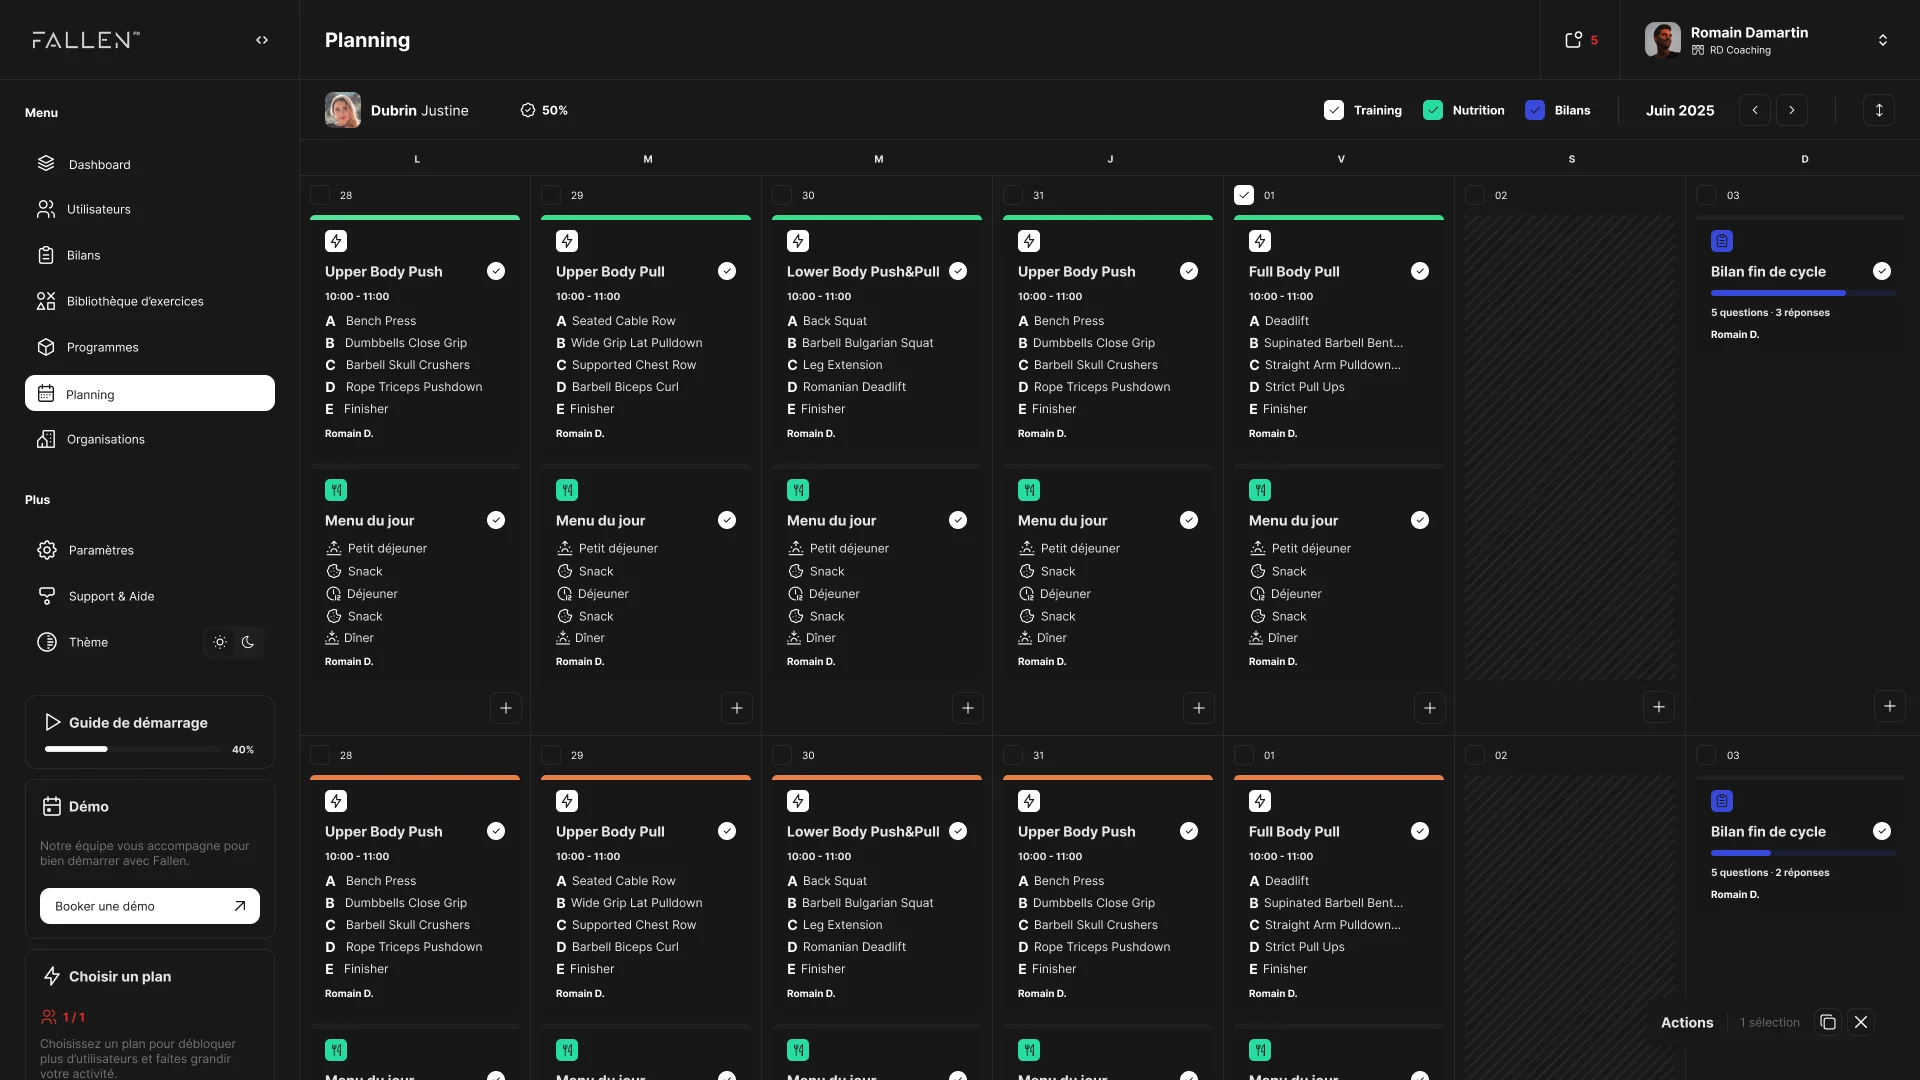
Task: Click progress bar on top Bilan fin de cycle
Action: click(1803, 293)
